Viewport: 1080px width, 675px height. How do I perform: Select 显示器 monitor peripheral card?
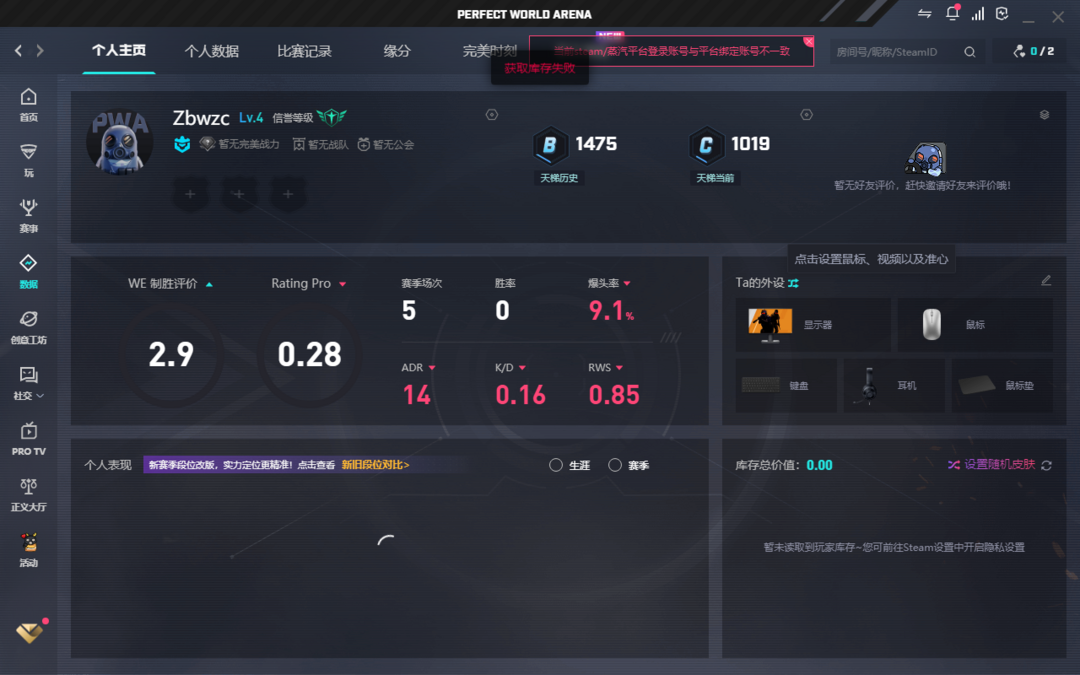pos(813,325)
